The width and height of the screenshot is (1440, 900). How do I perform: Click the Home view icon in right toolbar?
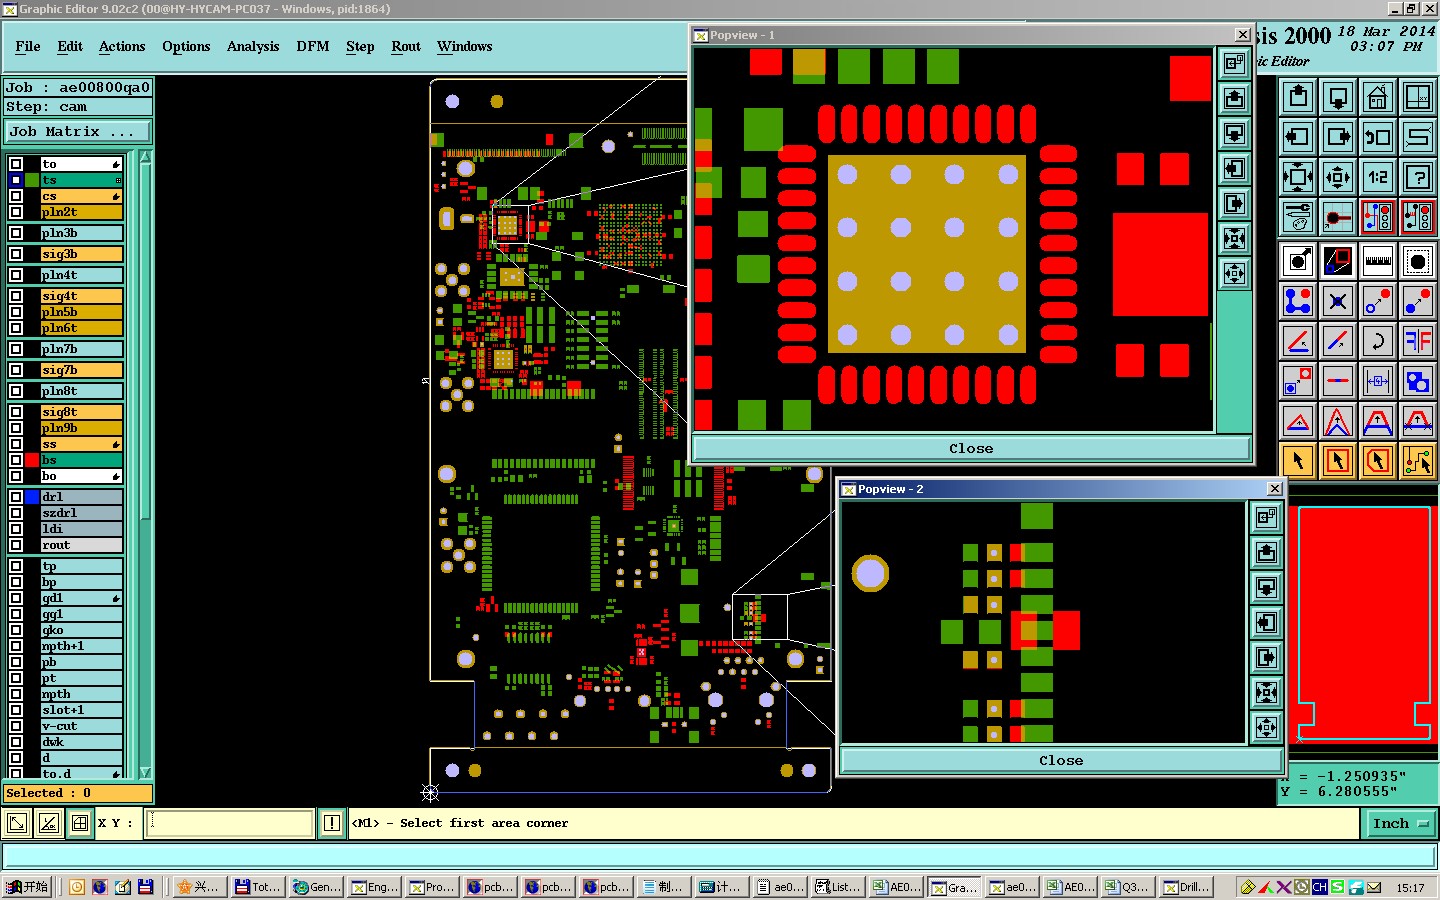coord(1378,97)
